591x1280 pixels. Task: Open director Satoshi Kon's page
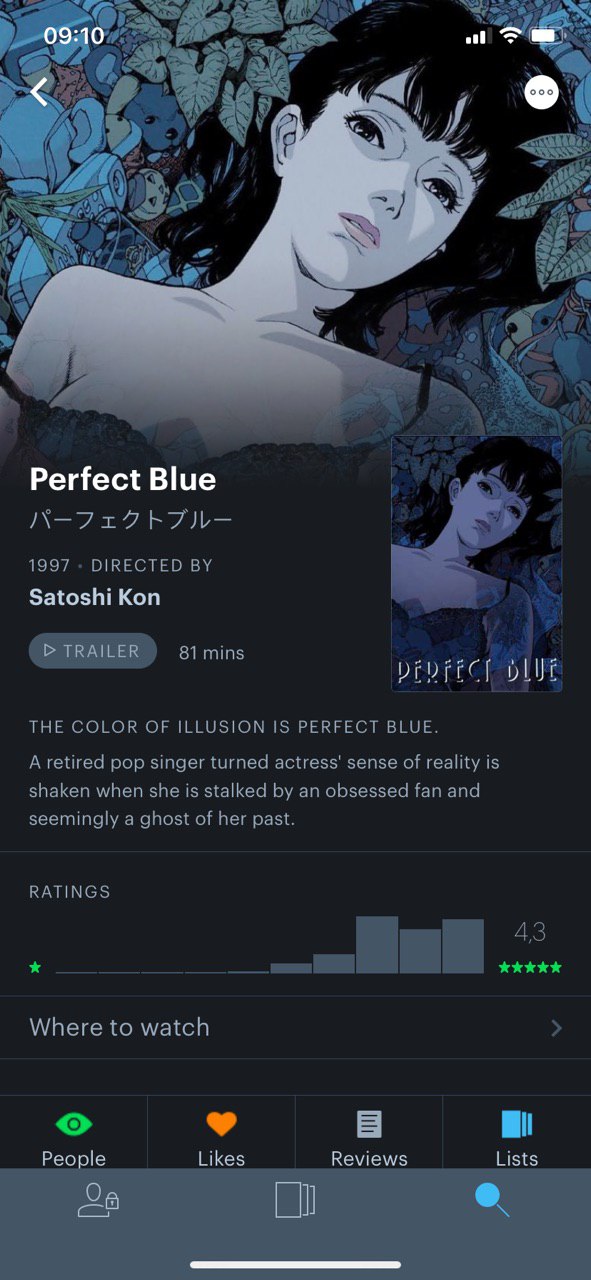(95, 597)
